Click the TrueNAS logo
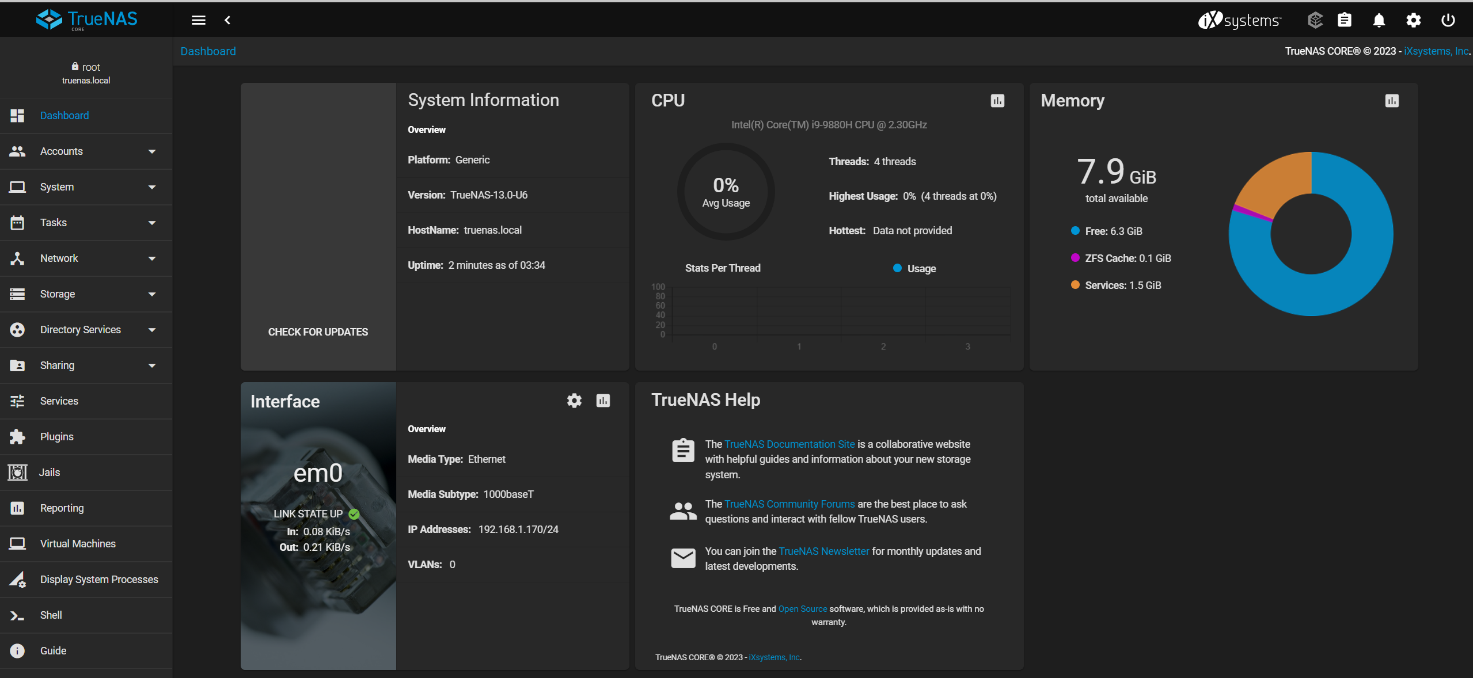1473x678 pixels. click(x=86, y=19)
